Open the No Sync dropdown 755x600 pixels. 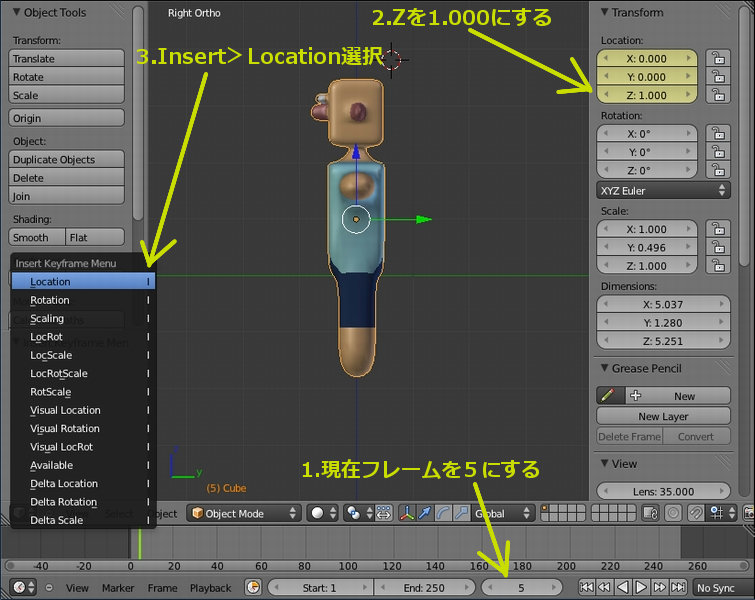[x=723, y=587]
